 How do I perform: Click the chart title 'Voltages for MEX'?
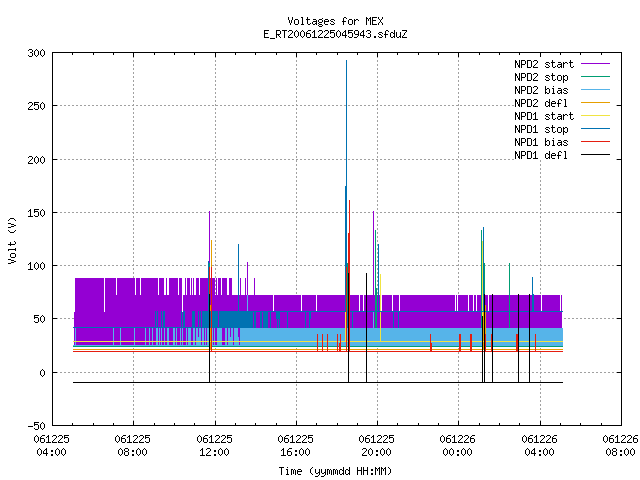click(335, 21)
